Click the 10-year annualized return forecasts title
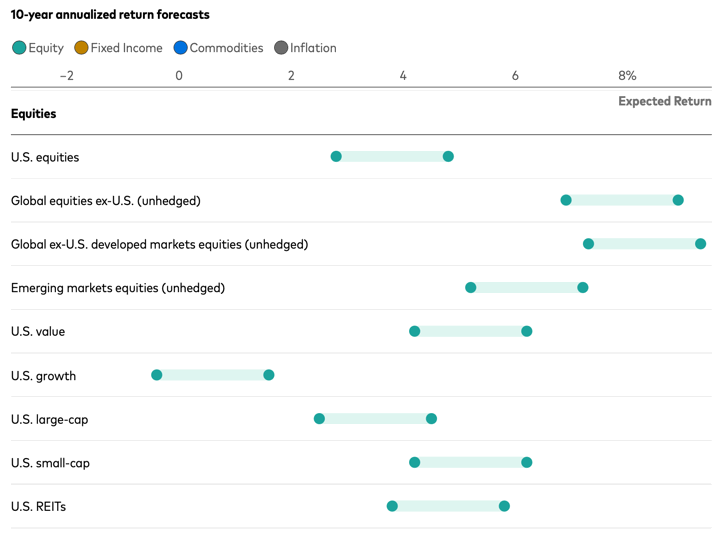The height and width of the screenshot is (538, 720). [110, 15]
